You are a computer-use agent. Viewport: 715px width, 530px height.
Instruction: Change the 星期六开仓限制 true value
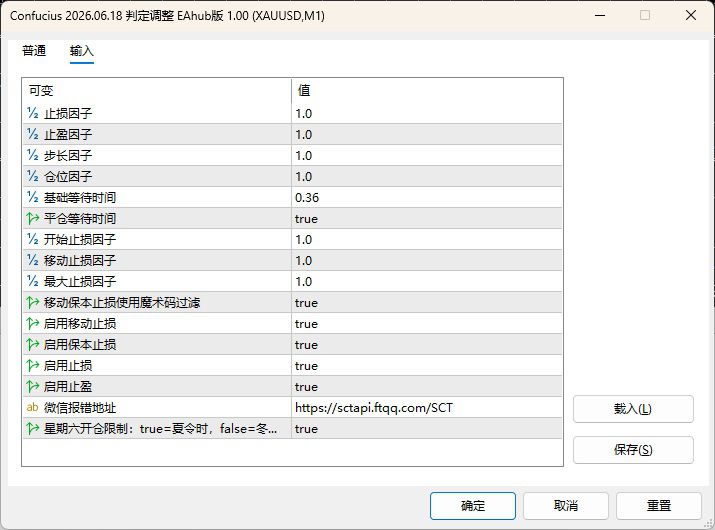coord(426,428)
